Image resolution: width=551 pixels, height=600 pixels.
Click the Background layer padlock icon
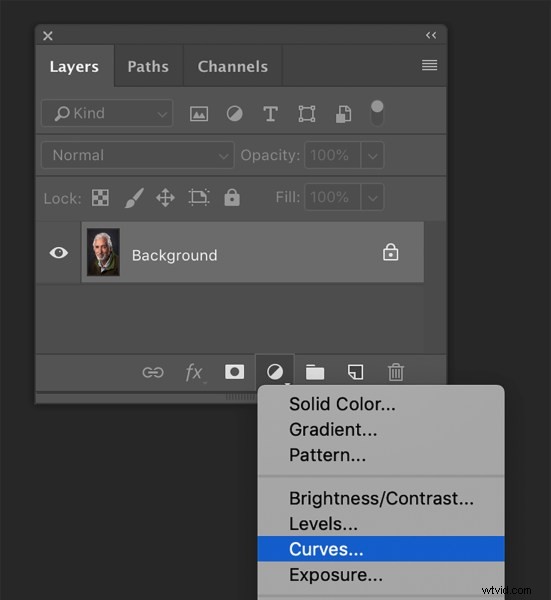point(390,252)
